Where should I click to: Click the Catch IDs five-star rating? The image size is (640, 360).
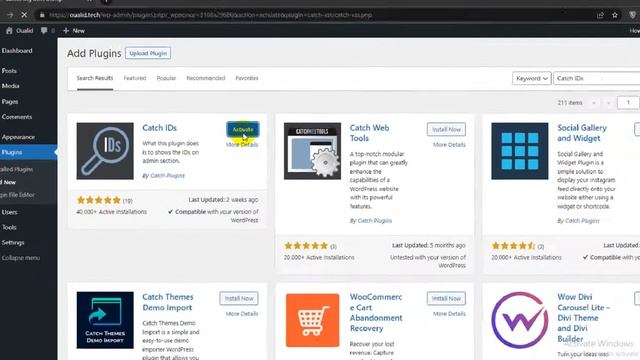99,200
